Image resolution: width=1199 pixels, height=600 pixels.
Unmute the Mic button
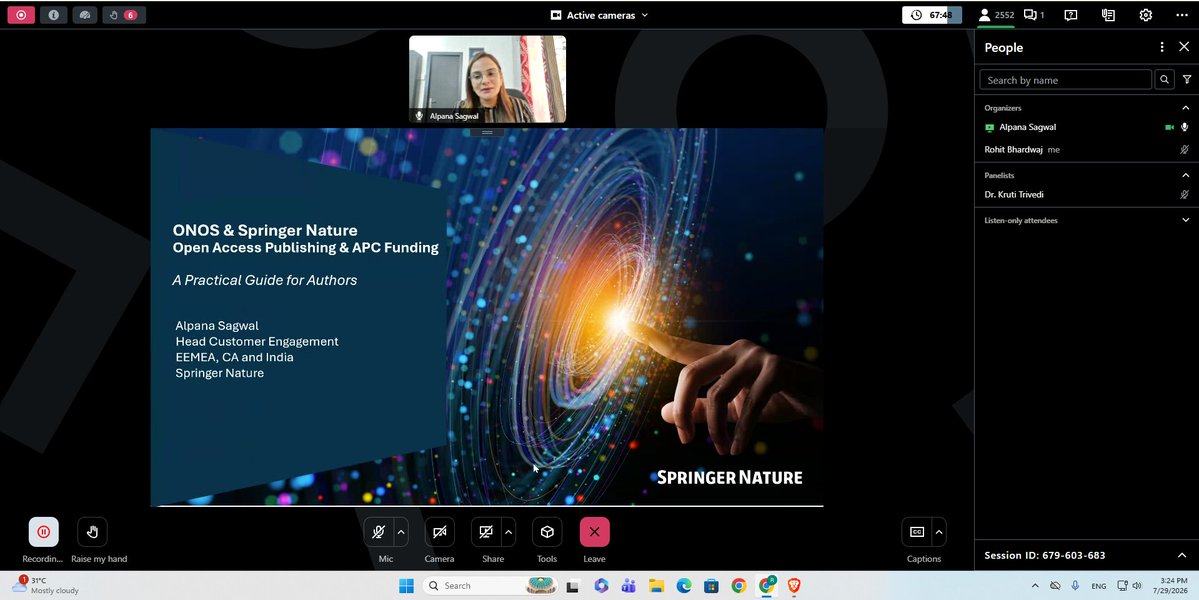(379, 532)
